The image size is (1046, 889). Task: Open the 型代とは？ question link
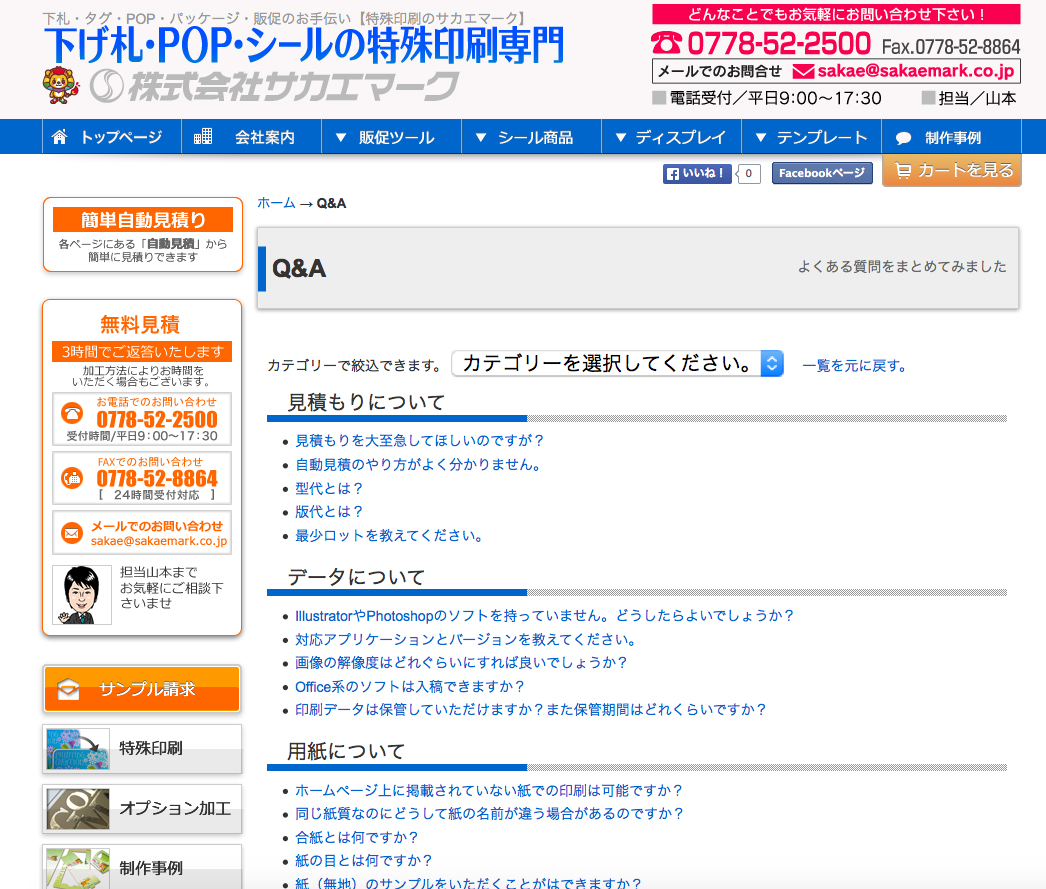329,488
